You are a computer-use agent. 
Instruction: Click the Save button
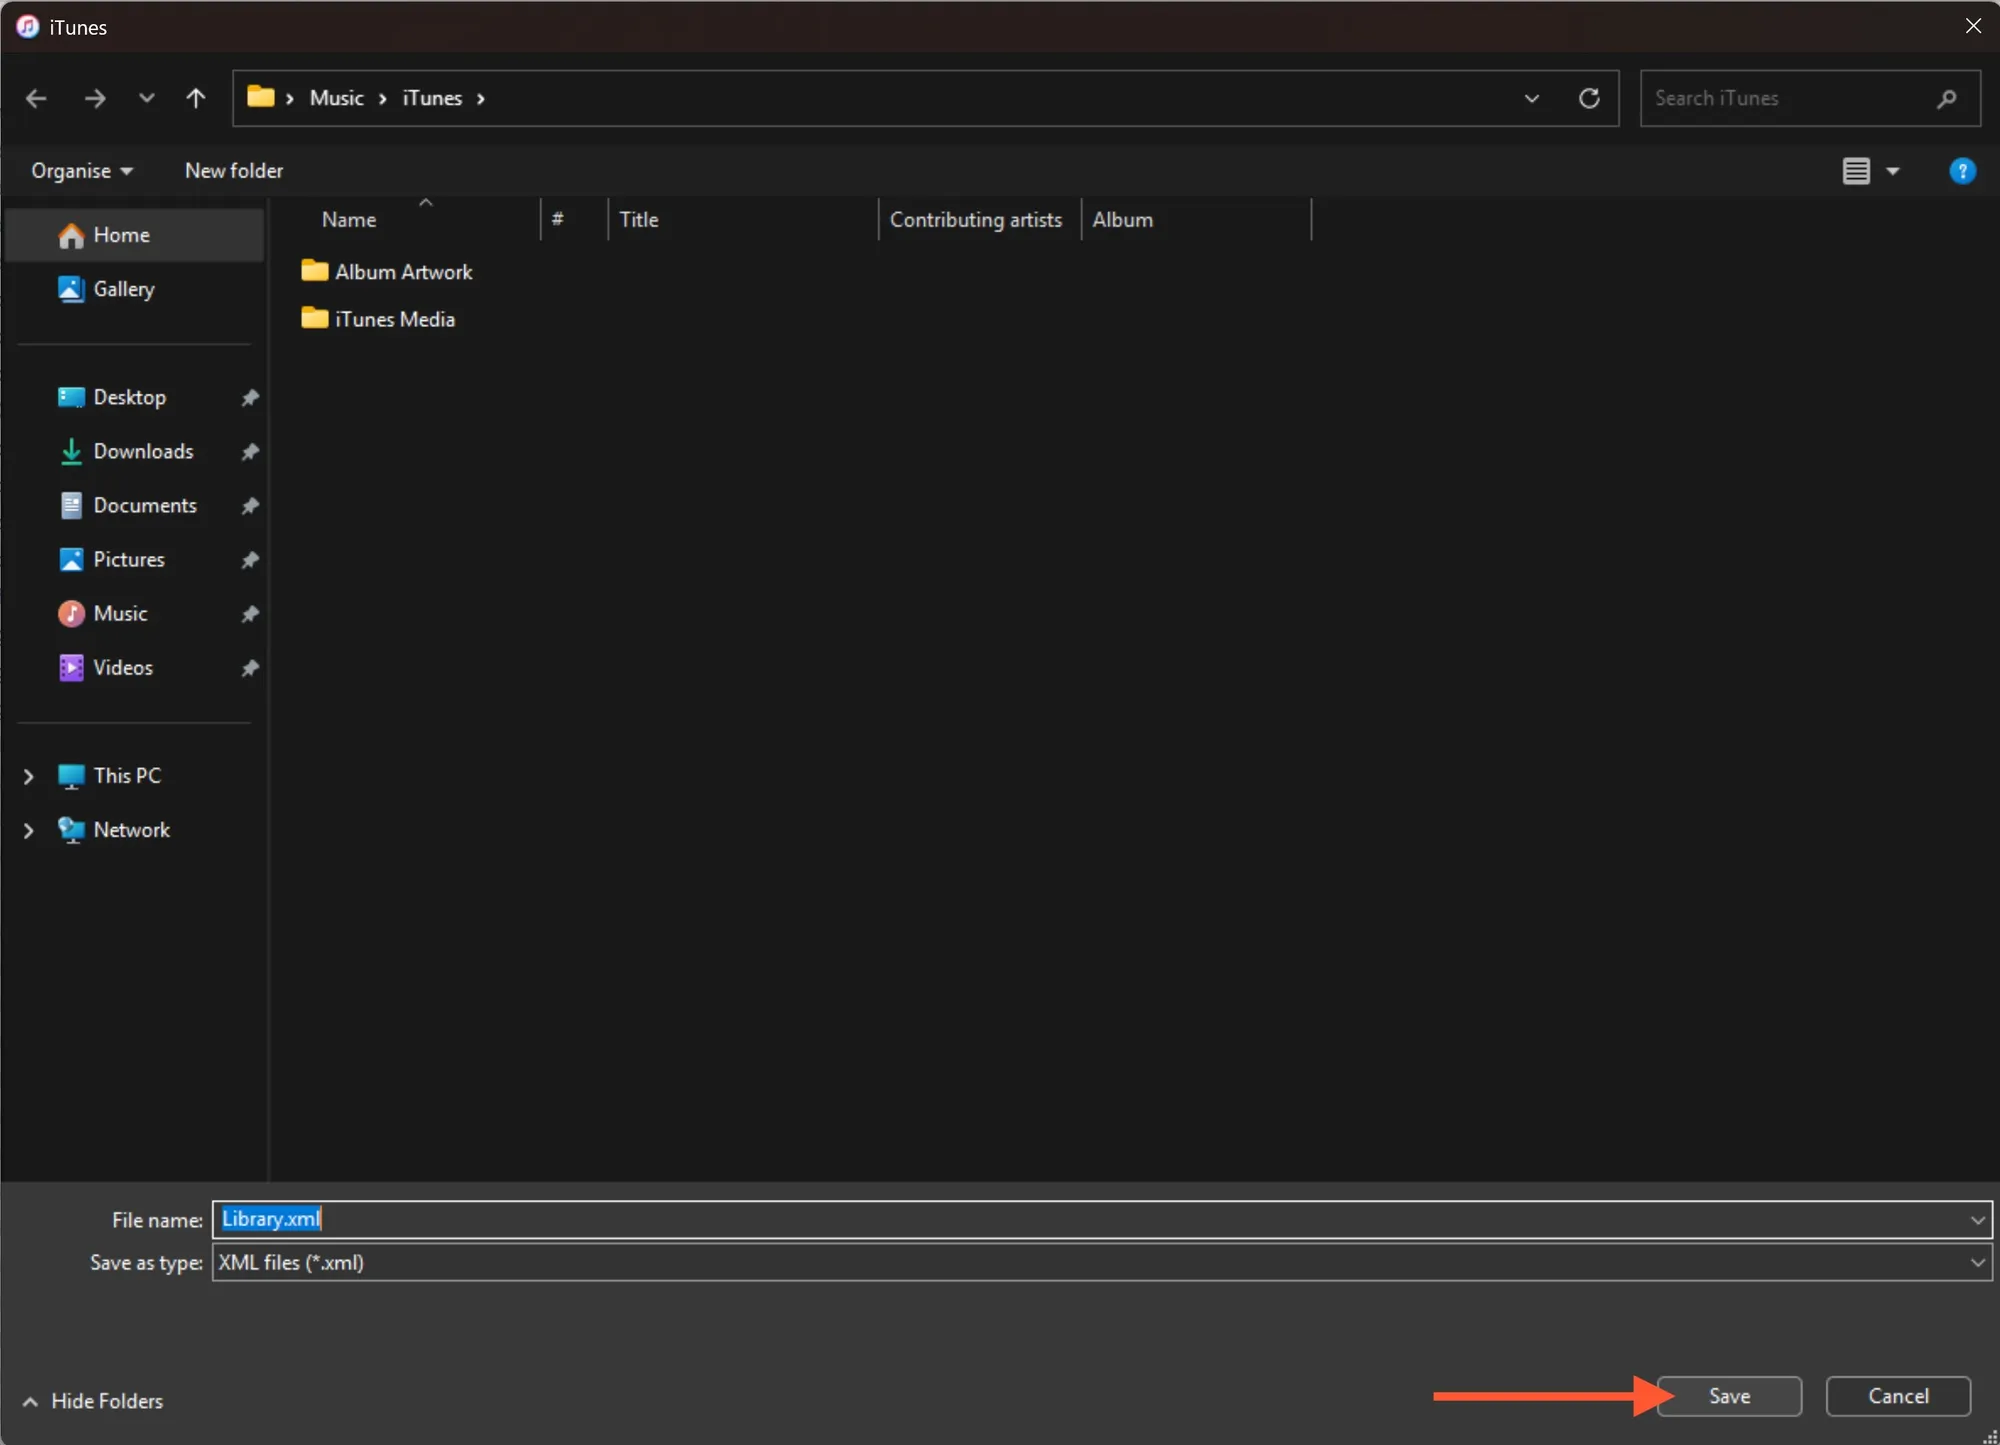tap(1729, 1396)
